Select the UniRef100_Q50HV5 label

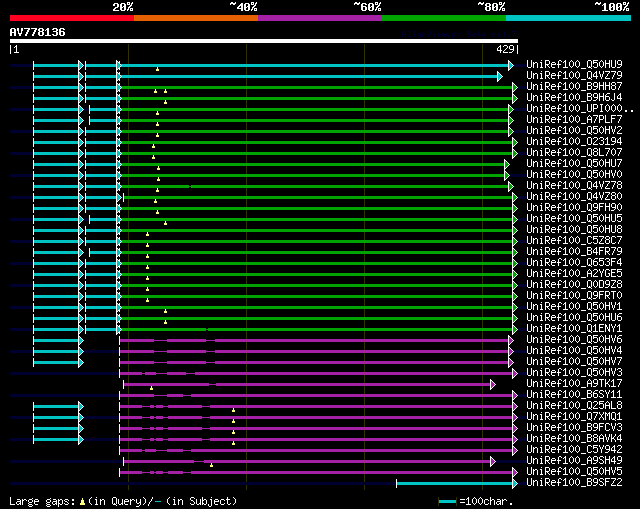click(574, 472)
